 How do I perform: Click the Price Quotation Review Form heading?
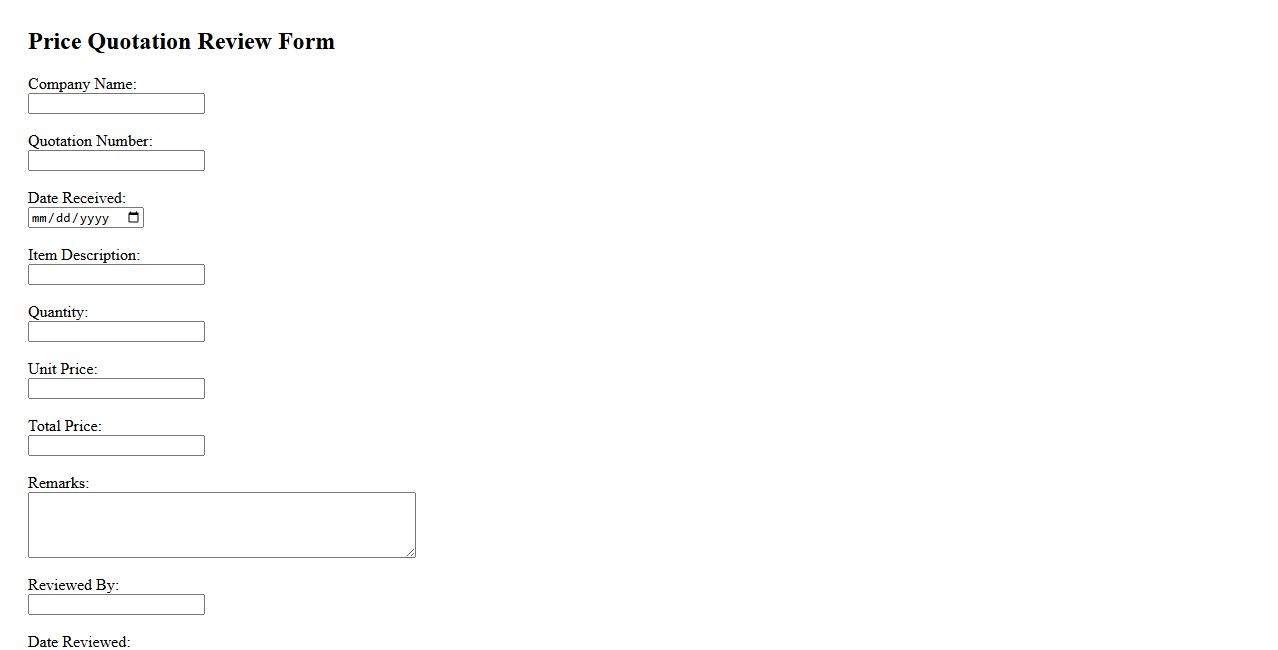point(181,41)
